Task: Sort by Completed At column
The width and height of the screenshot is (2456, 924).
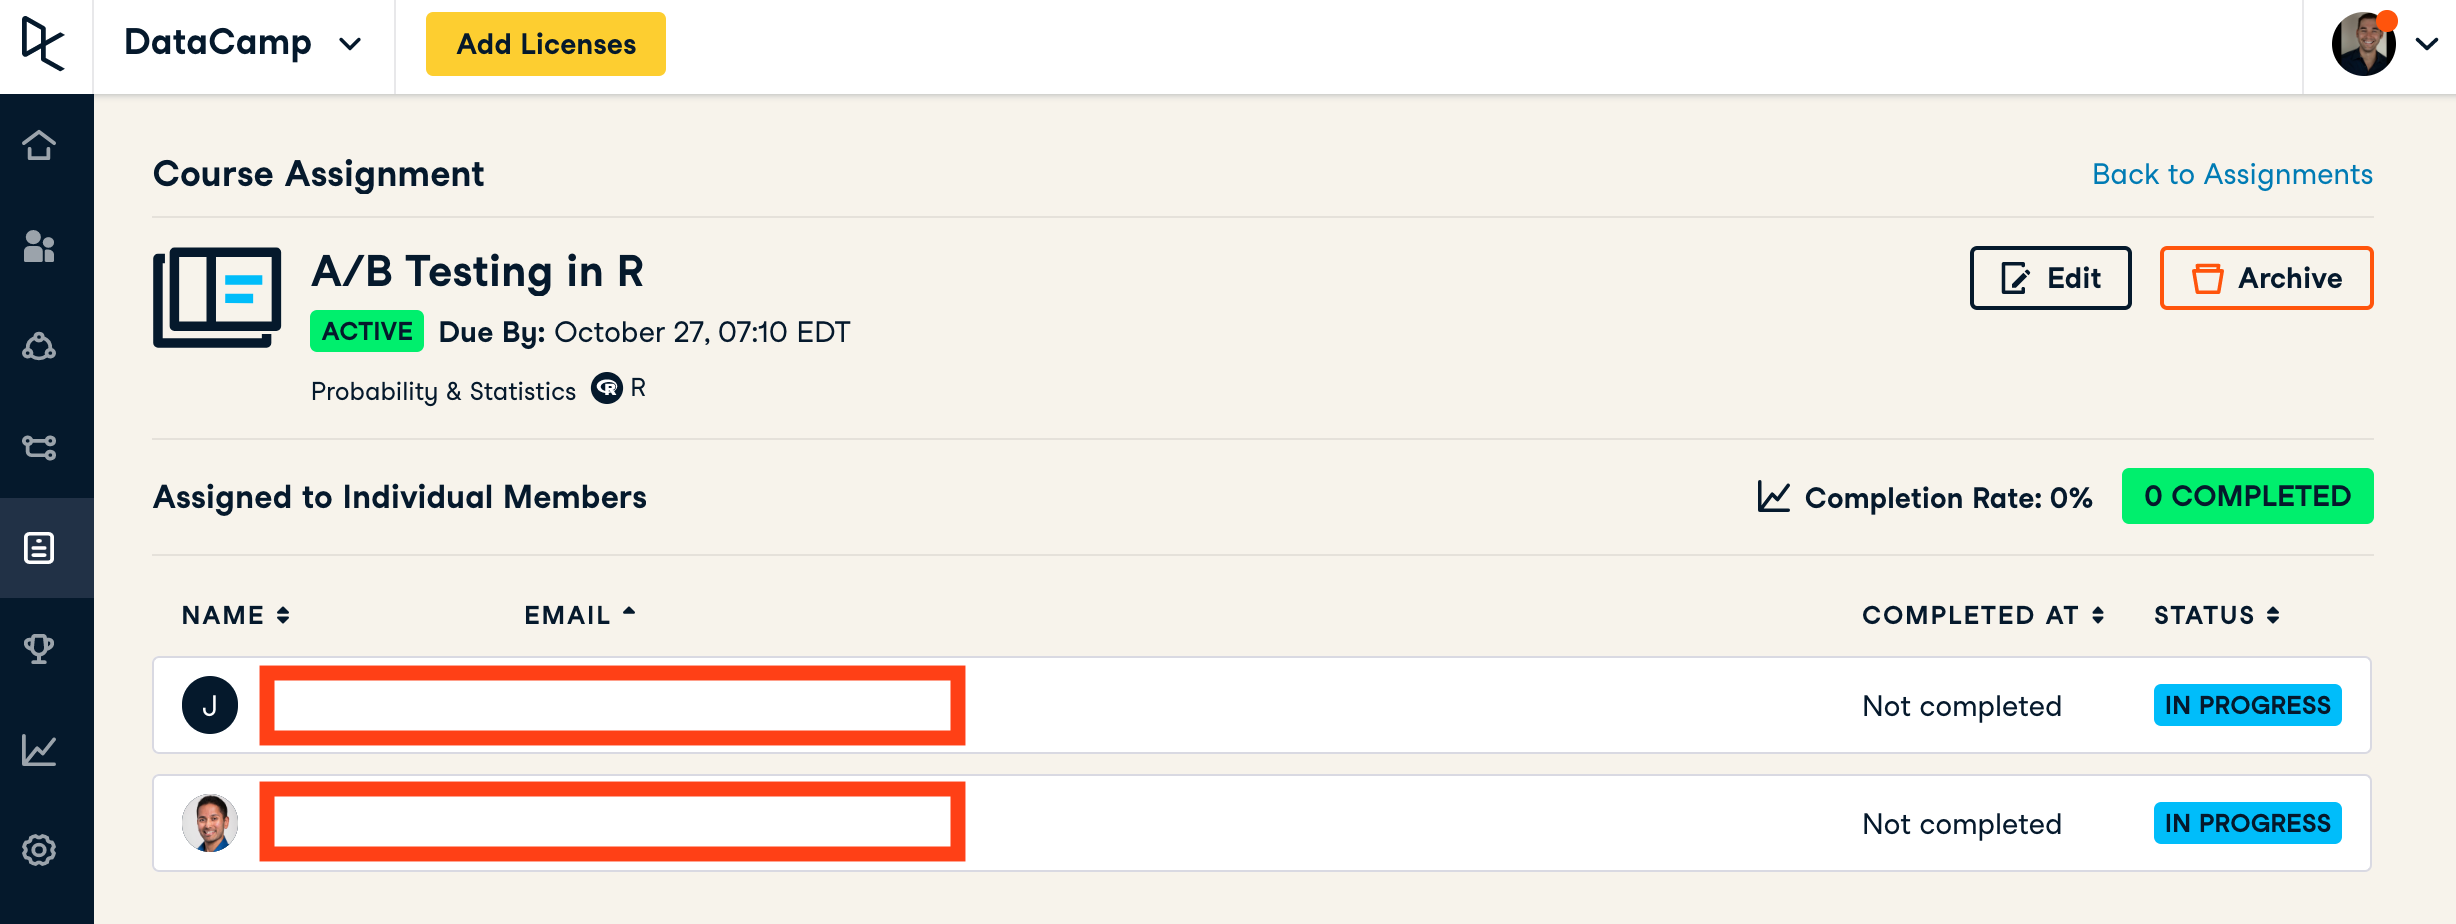Action: pos(1982,615)
